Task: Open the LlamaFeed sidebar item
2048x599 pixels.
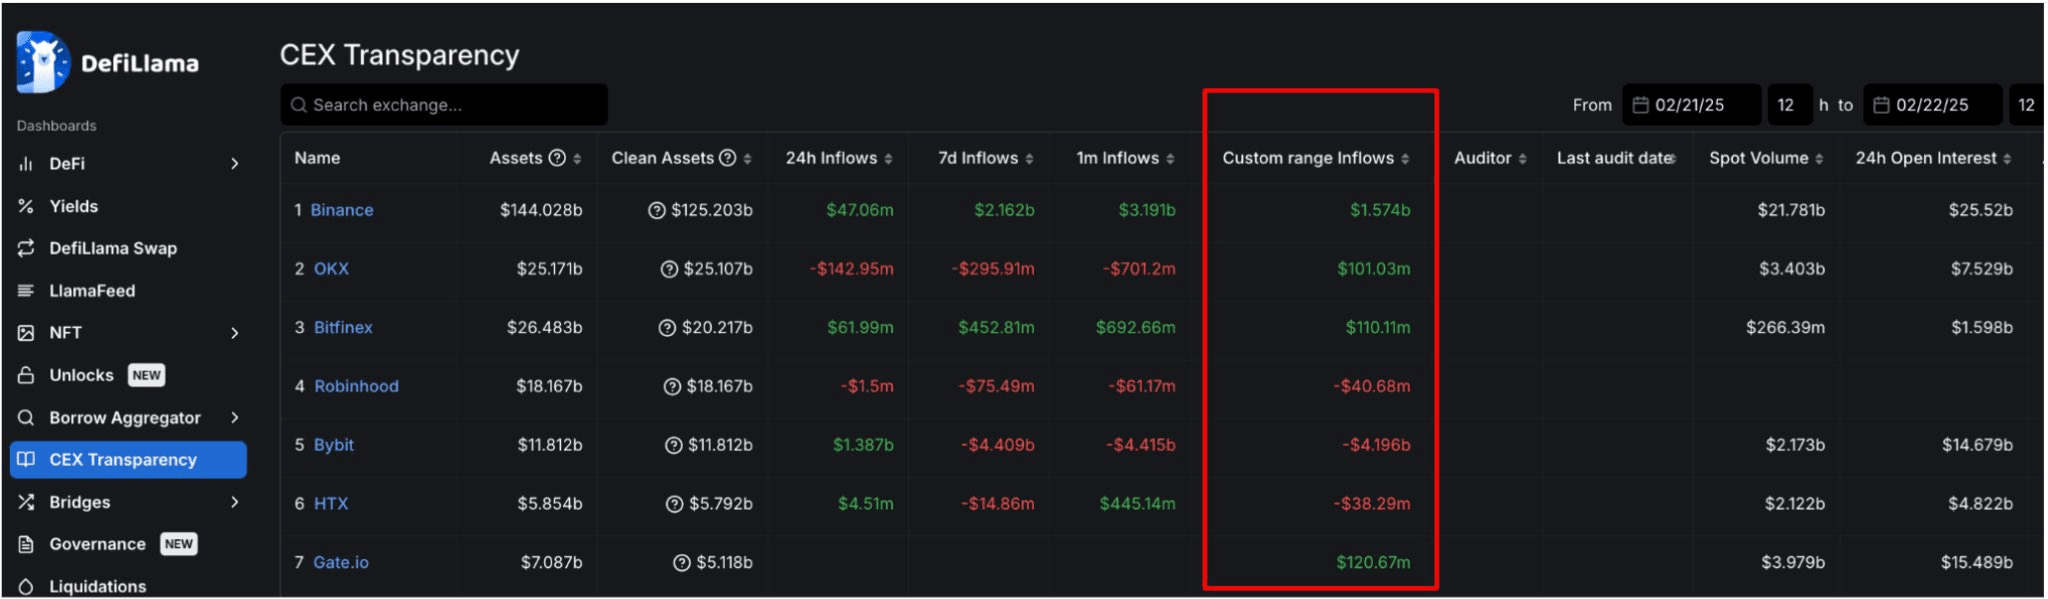Action: click(x=92, y=291)
